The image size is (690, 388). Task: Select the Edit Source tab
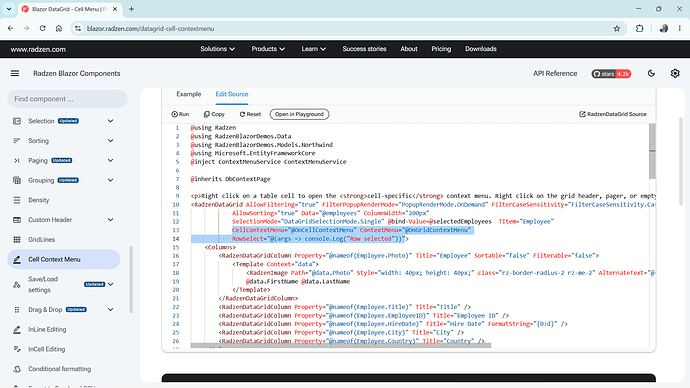232,94
